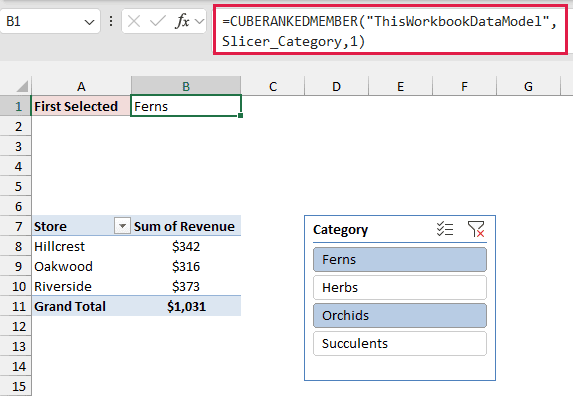Click the Cancel (X) formula icon
Viewport: 573px width, 396px height.
click(134, 22)
